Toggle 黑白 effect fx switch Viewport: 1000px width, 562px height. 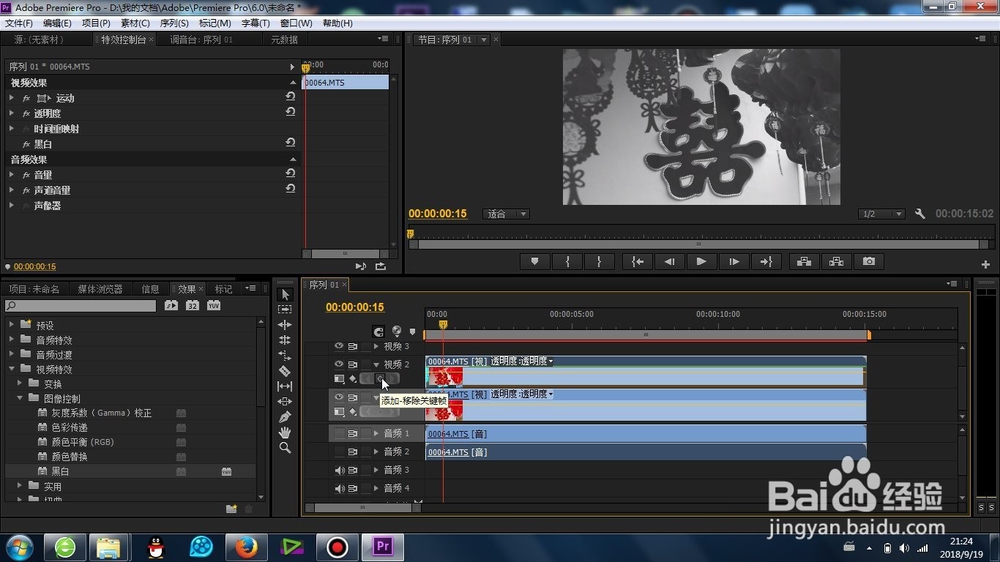26,144
